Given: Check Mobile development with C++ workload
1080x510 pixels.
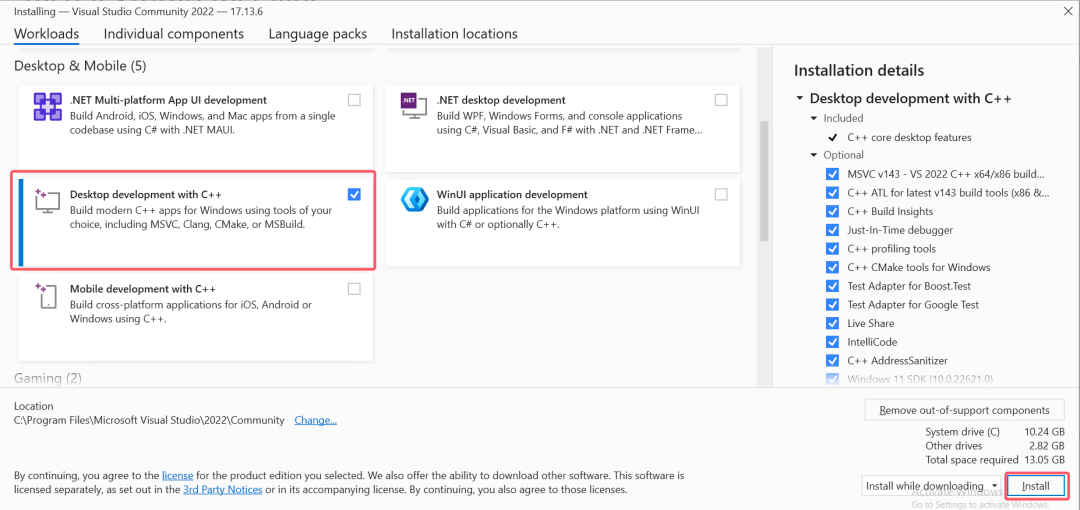Looking at the screenshot, I should click(354, 289).
